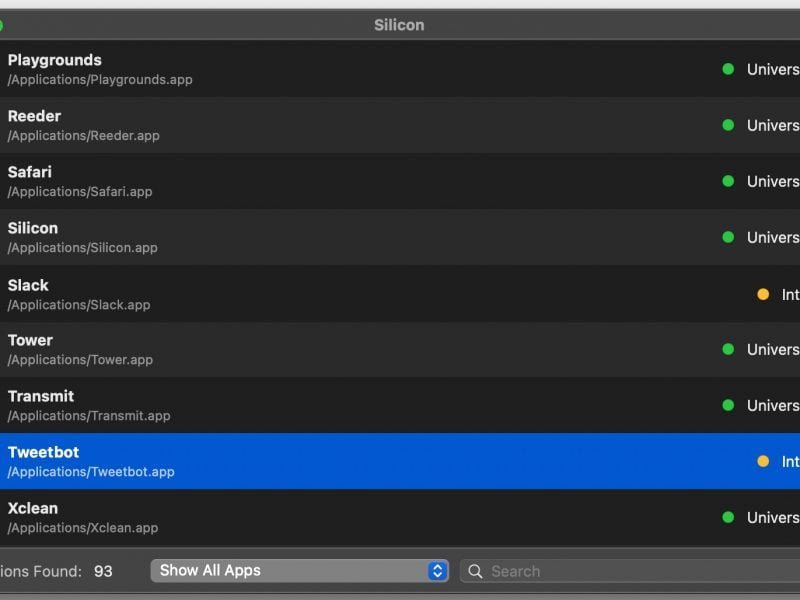Click the yellow status dot for Slack
This screenshot has height=600, width=800.
(763, 294)
